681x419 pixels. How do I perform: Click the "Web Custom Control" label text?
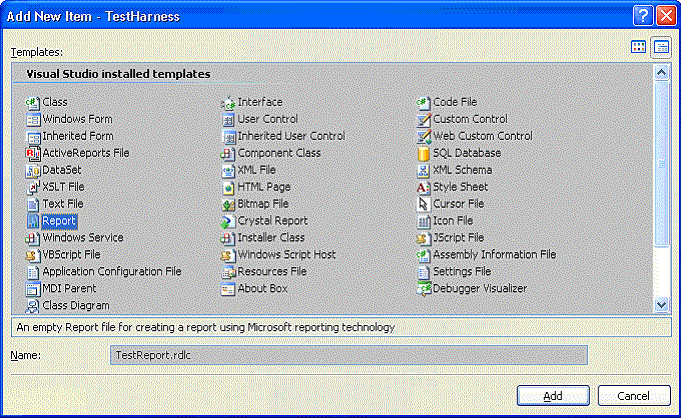click(x=483, y=136)
